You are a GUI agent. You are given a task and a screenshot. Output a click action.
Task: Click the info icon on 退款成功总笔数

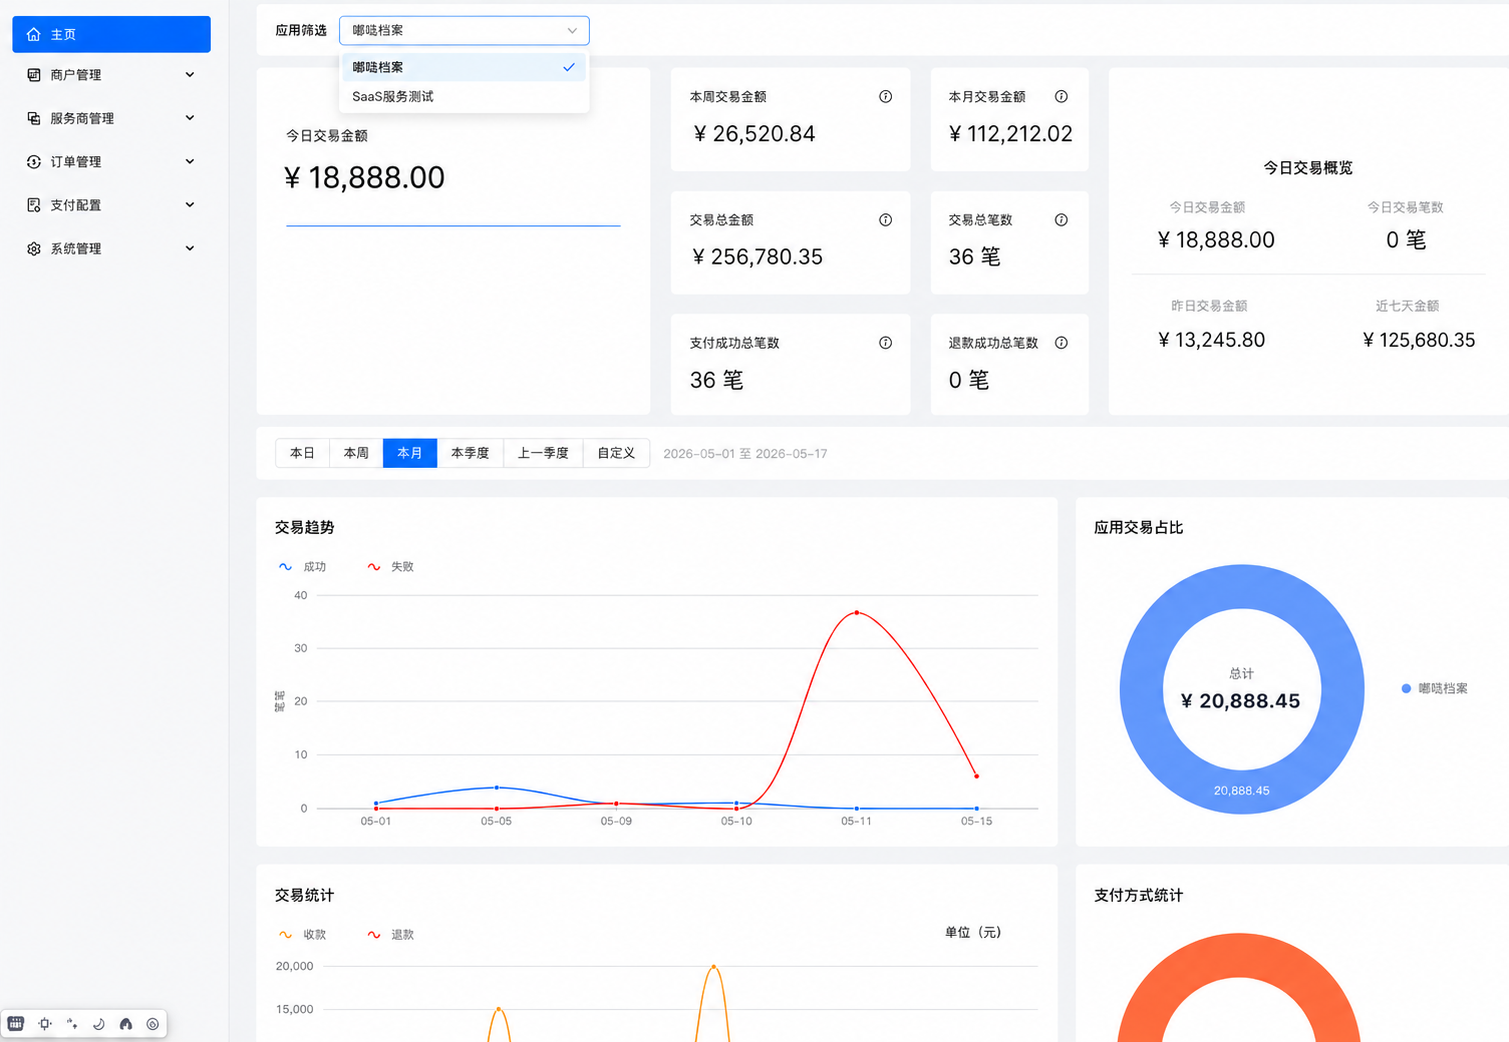coord(1061,343)
